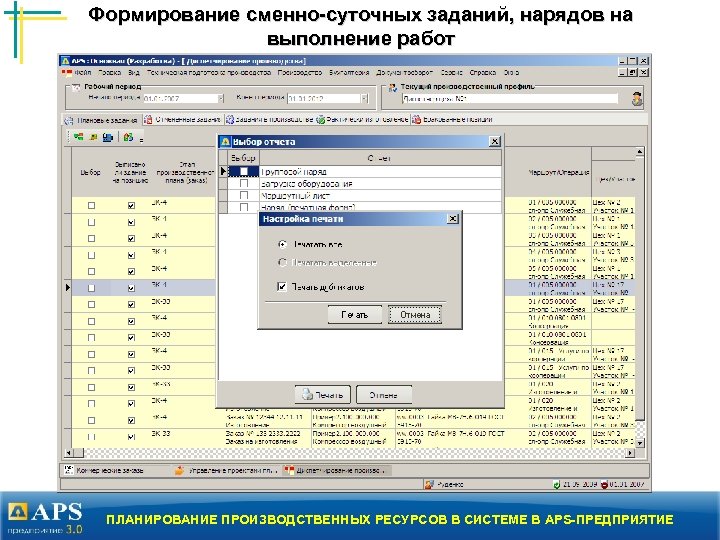Click the APS icon left of the Файл menu
This screenshot has height=540, width=720.
point(67,73)
